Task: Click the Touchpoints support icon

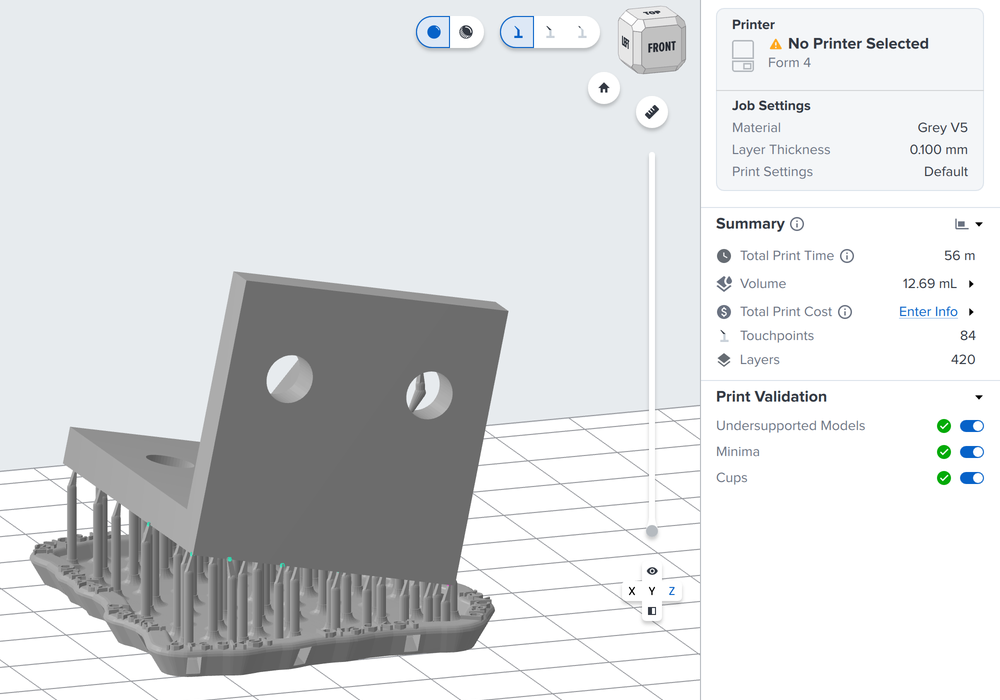Action: click(724, 336)
